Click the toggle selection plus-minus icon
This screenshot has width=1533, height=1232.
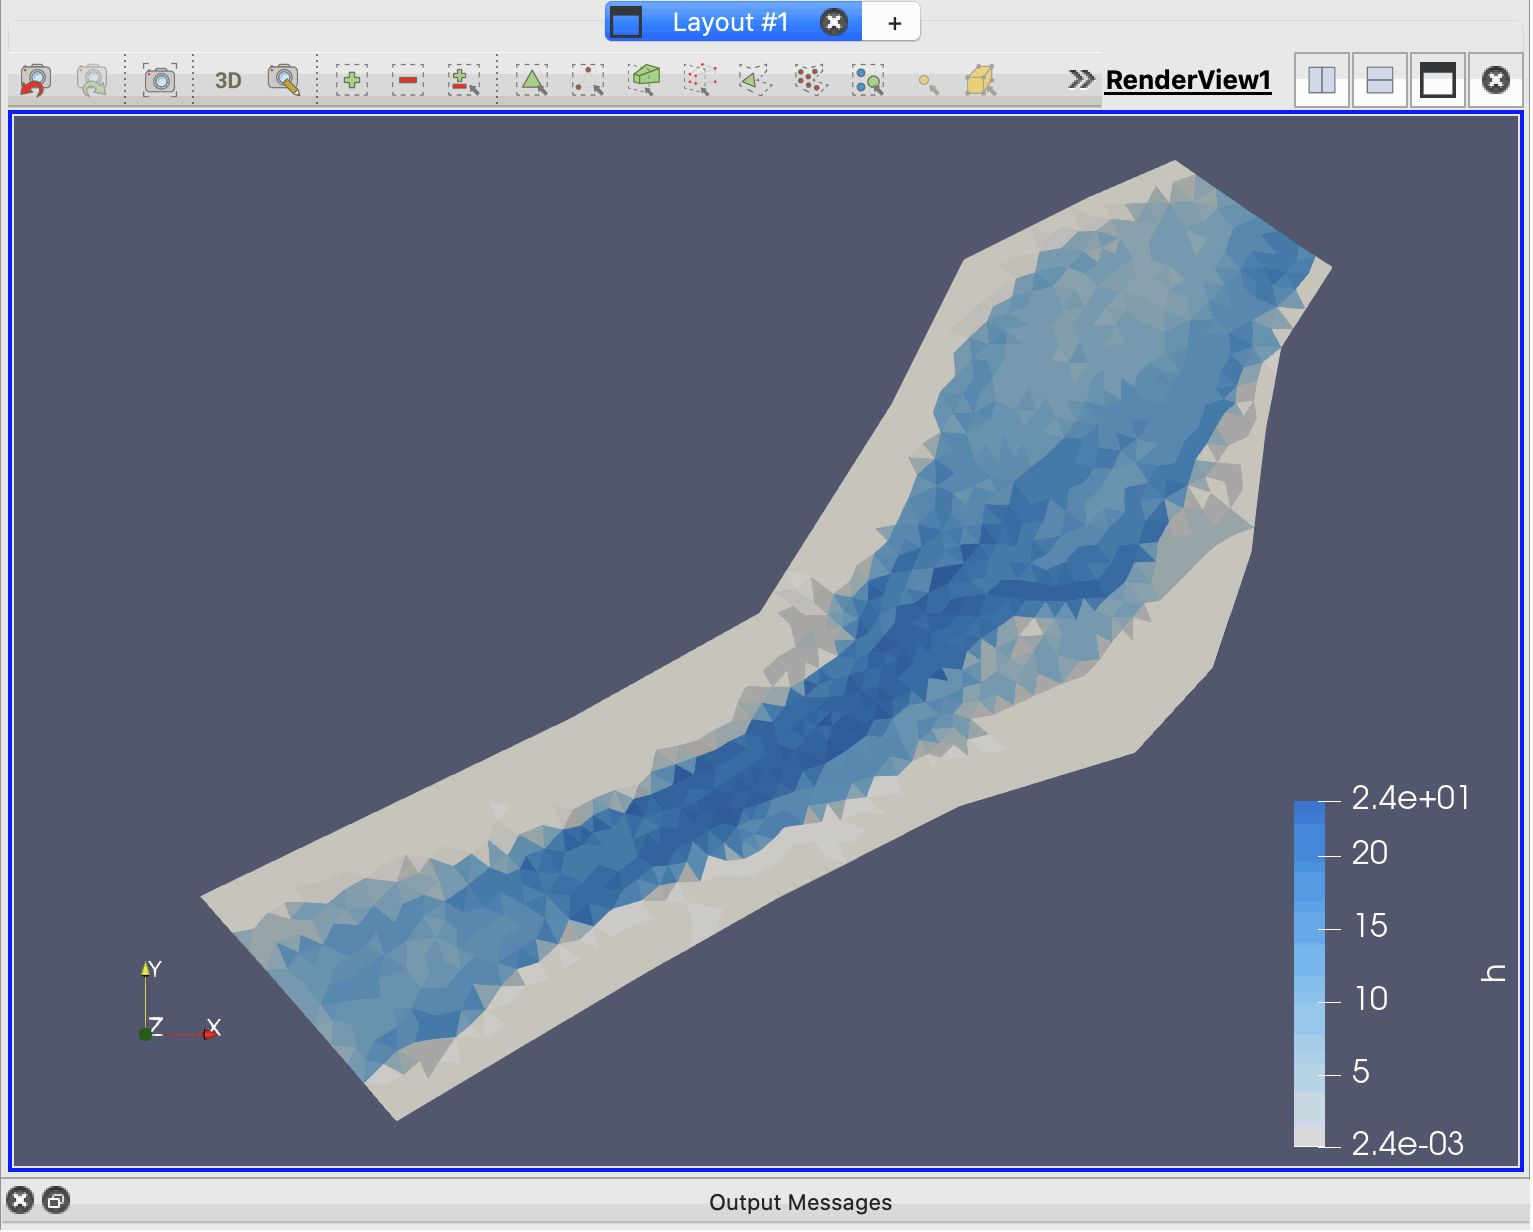click(464, 80)
